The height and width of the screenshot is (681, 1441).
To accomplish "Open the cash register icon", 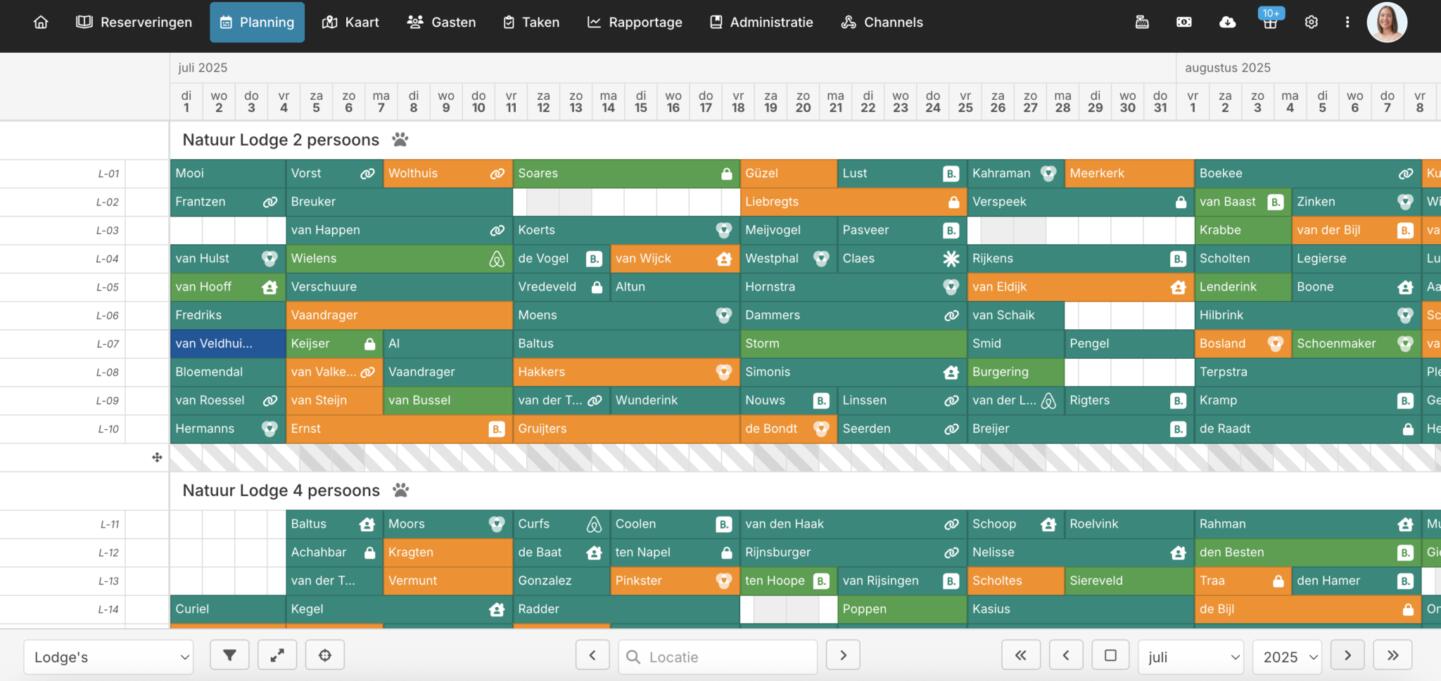I will 1142,22.
